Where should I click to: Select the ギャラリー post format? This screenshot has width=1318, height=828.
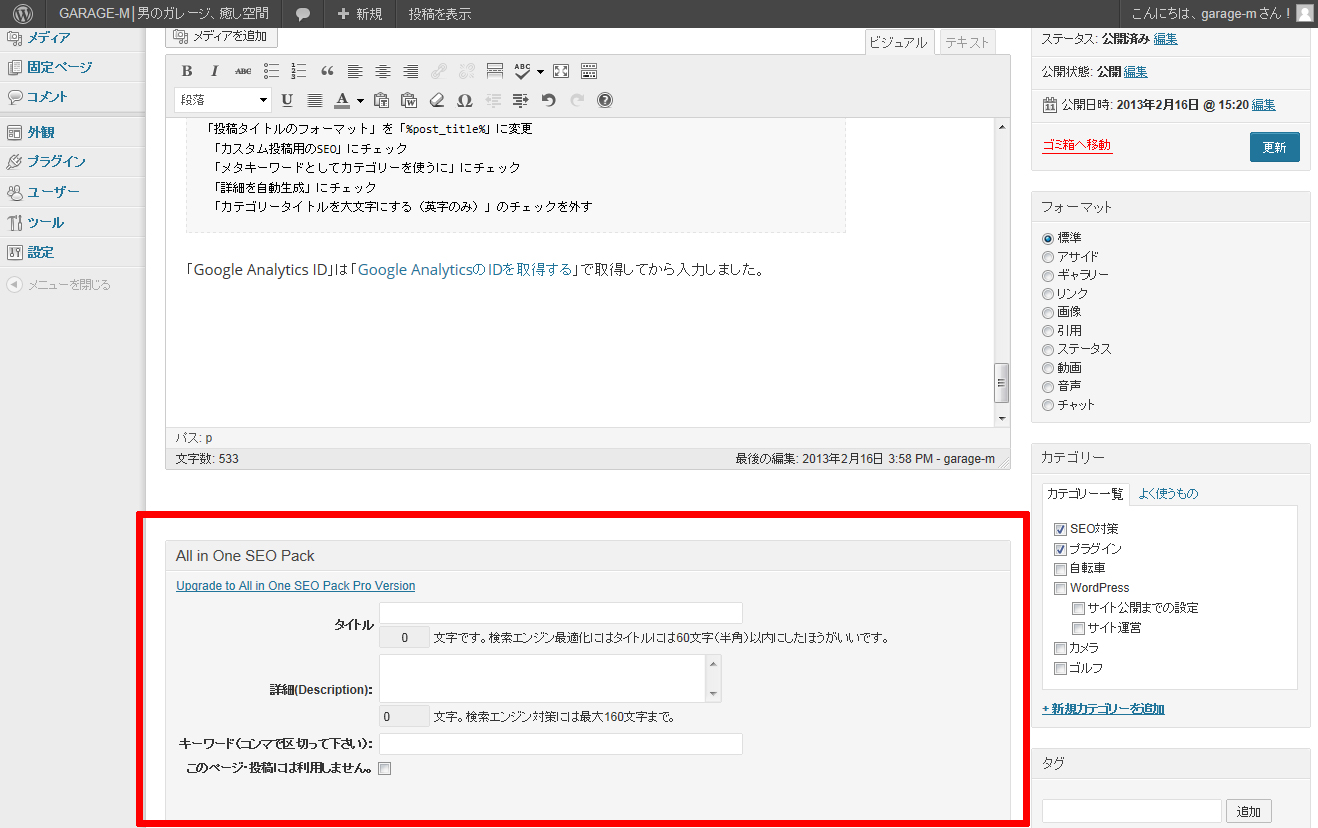click(1048, 275)
